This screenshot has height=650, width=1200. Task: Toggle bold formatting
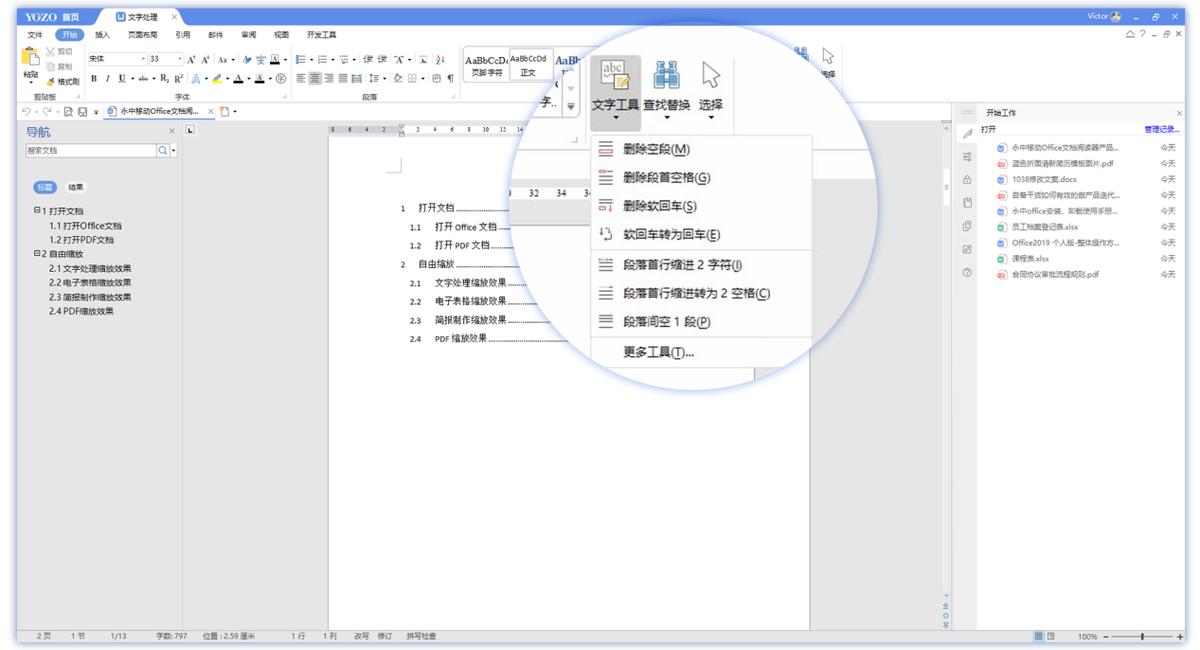pos(93,78)
